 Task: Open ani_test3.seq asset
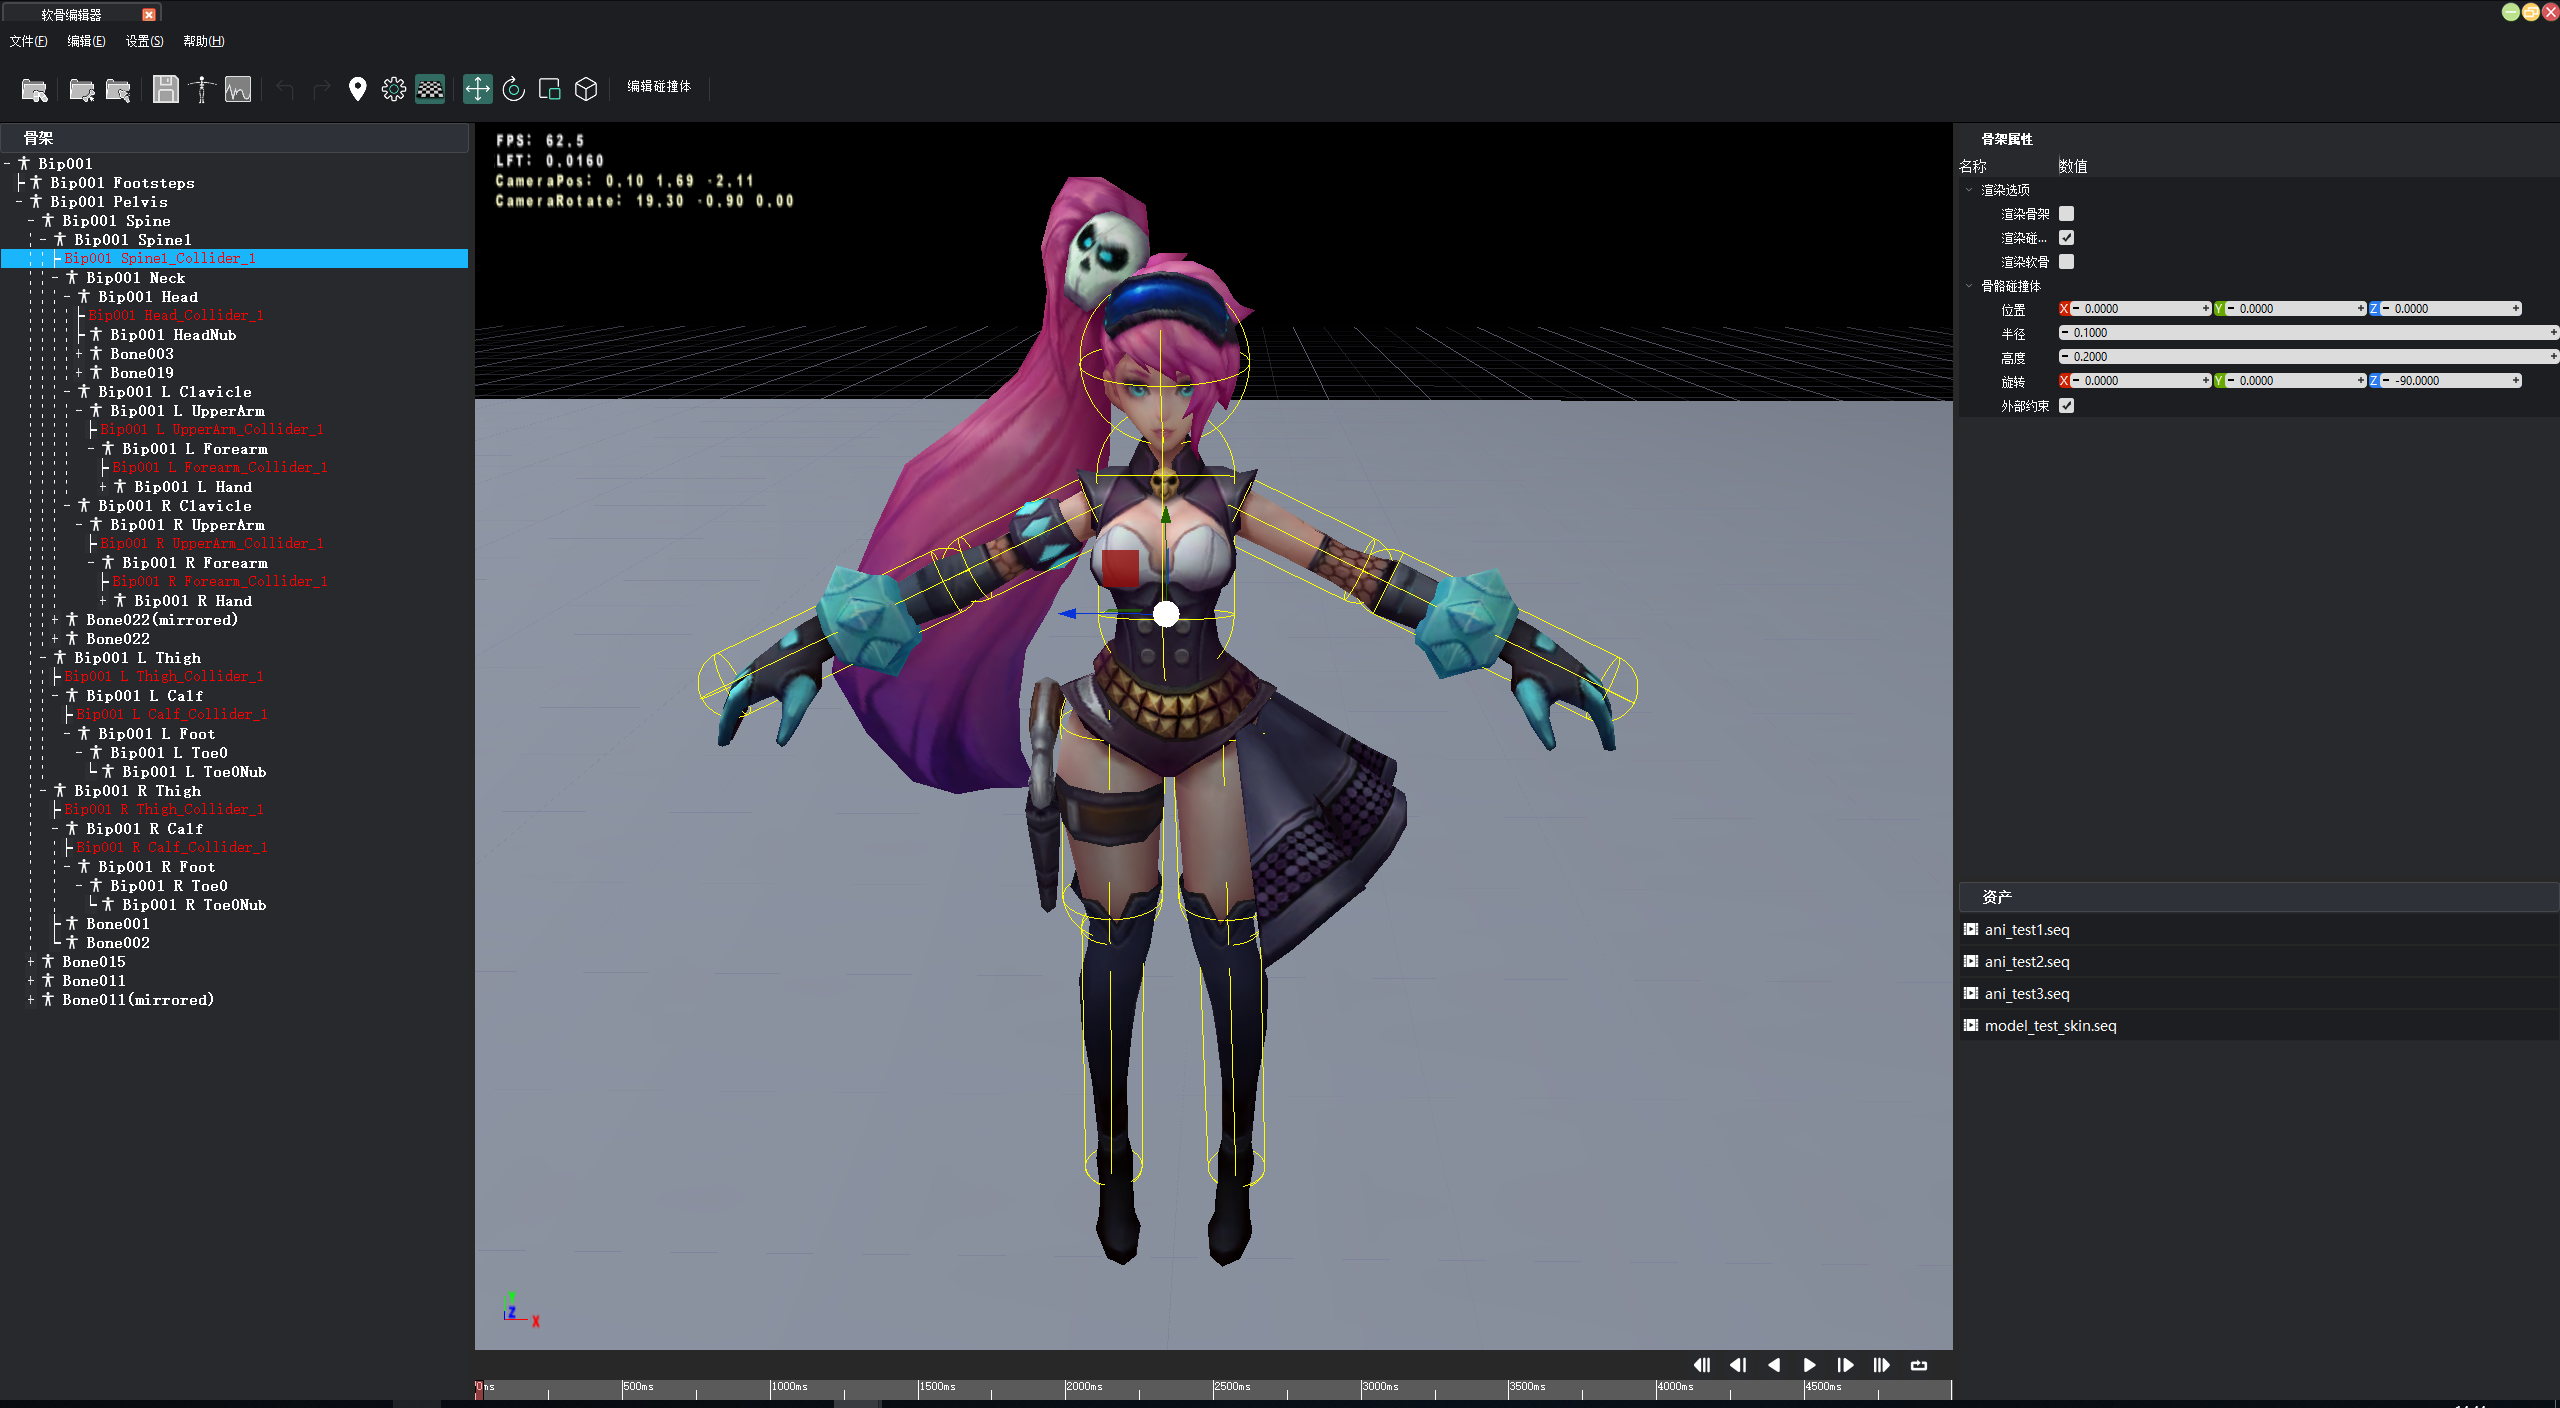(x=2026, y=994)
